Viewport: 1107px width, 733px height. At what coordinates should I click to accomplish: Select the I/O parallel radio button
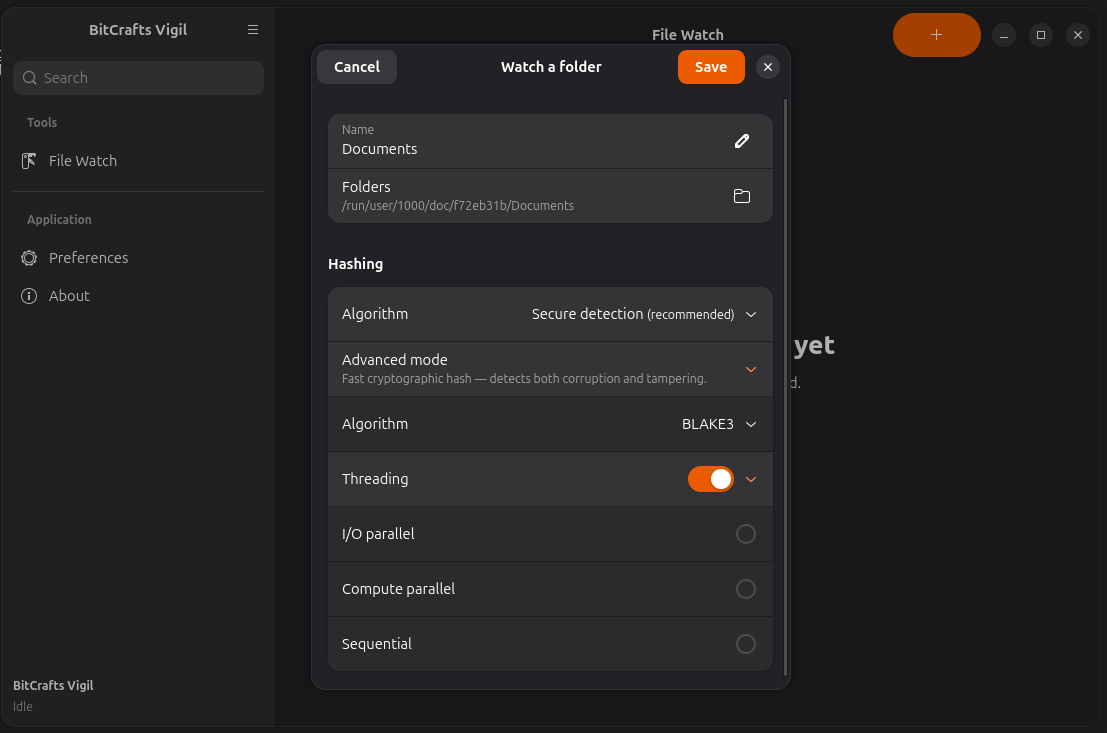click(x=746, y=534)
